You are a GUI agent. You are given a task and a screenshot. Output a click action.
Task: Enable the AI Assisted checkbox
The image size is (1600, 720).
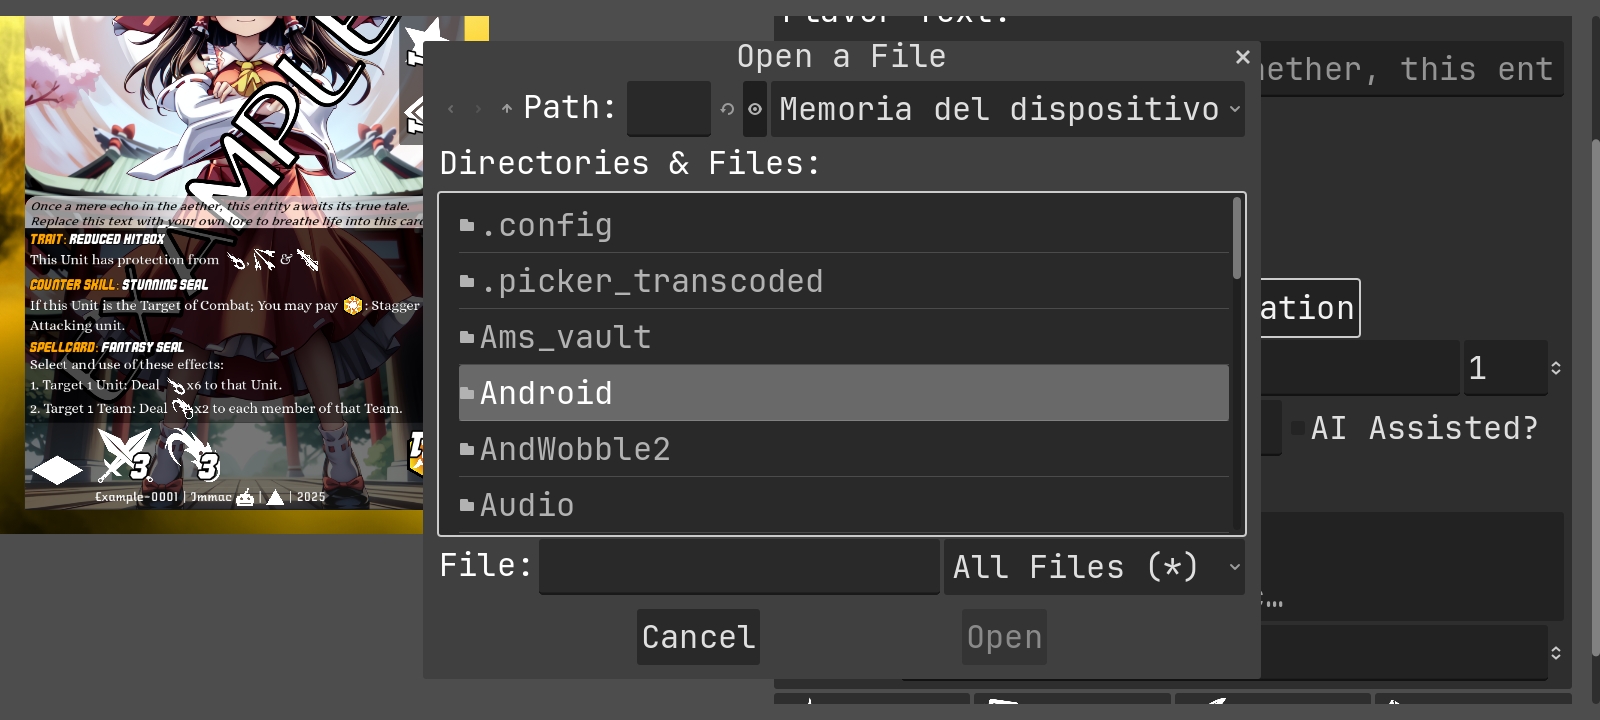point(1298,428)
